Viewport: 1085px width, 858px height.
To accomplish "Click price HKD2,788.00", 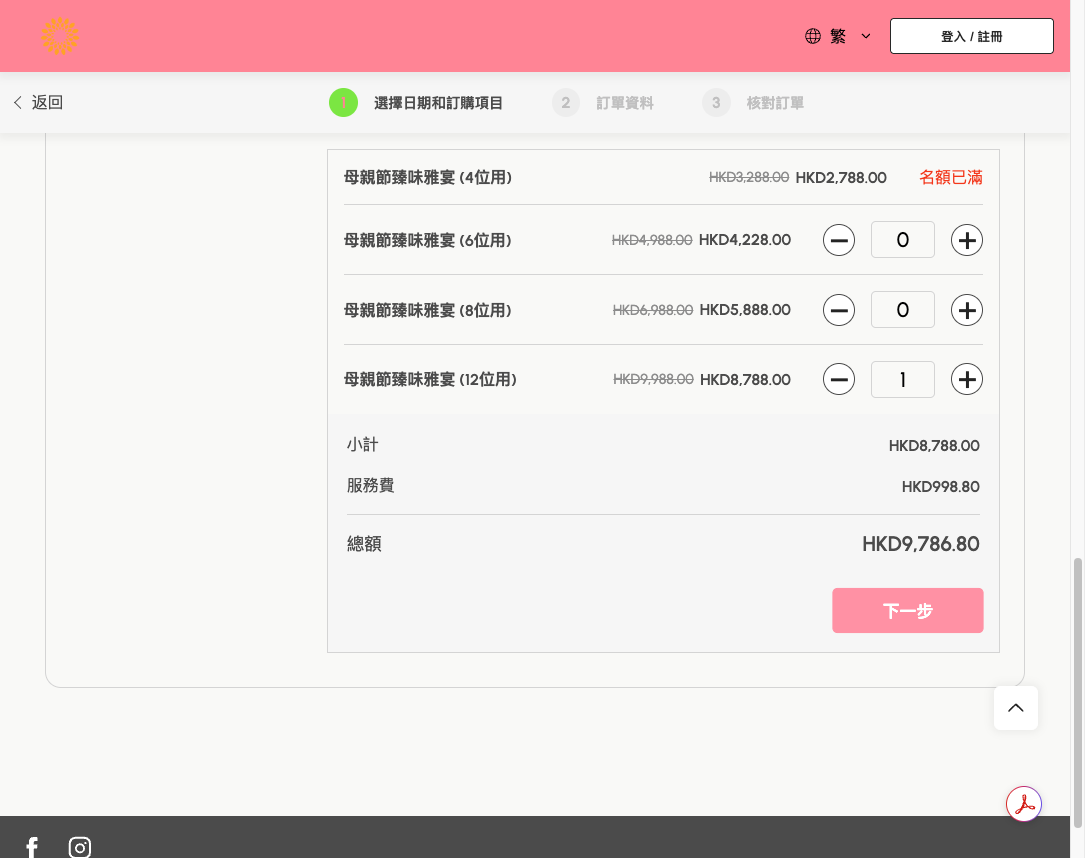I will (x=841, y=178).
